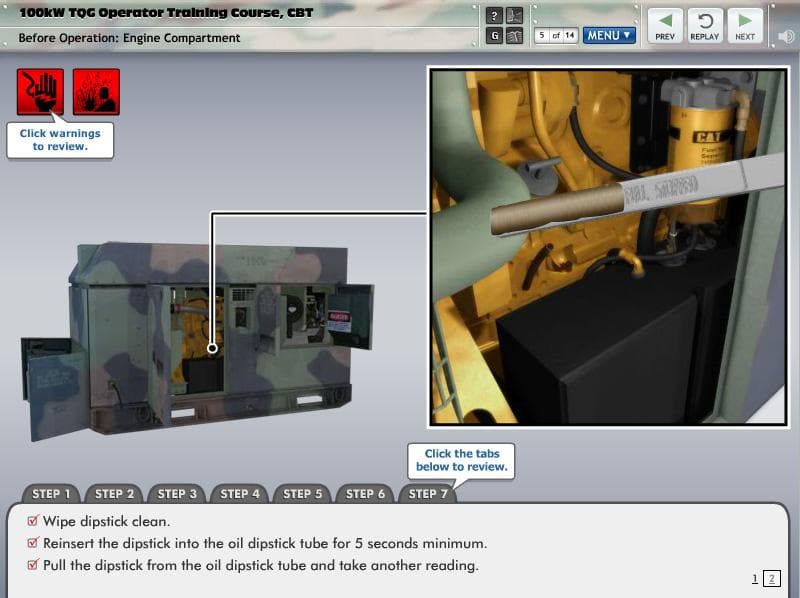This screenshot has width=800, height=598.
Task: Go to page 1 of step text
Action: coord(755,579)
